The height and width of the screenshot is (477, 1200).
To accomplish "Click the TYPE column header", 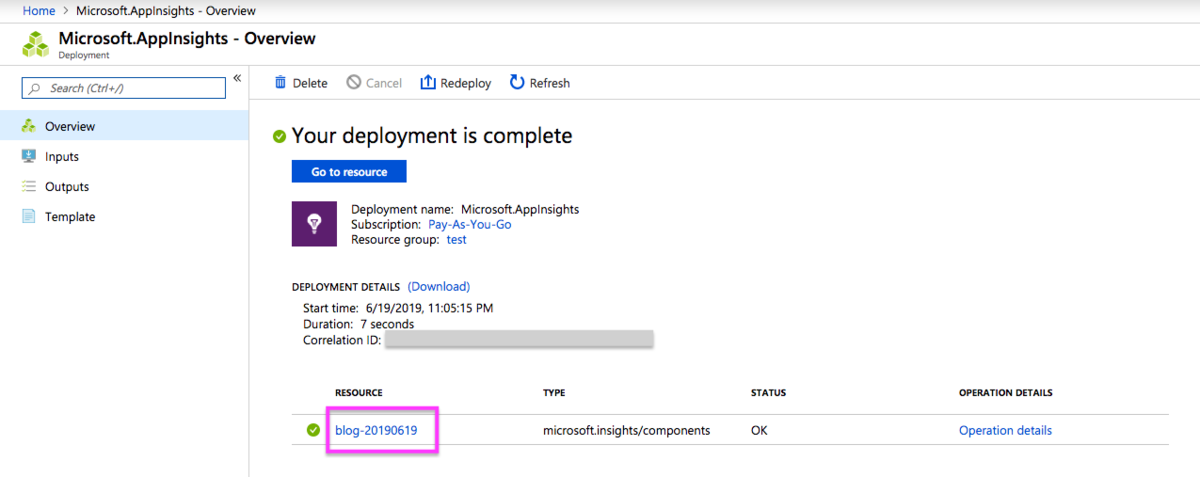I will [554, 393].
